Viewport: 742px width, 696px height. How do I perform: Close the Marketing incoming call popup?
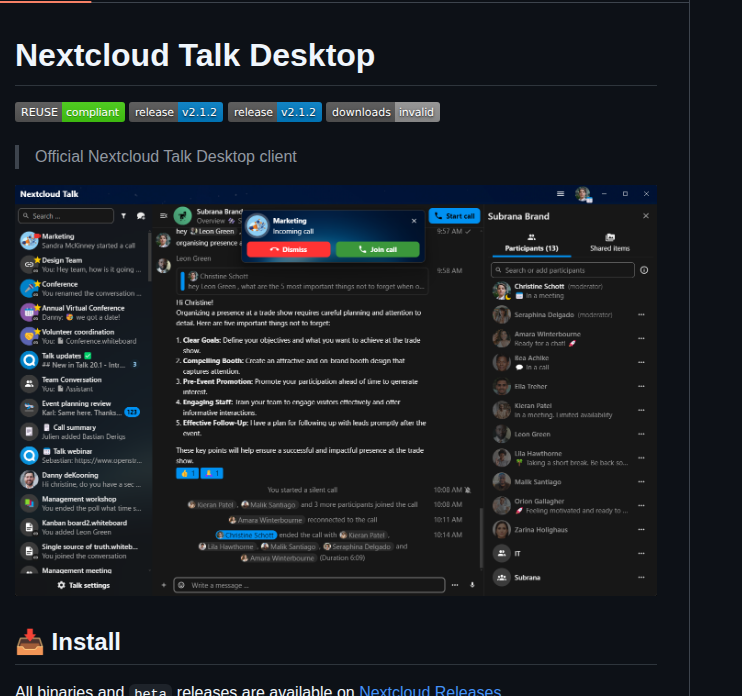414,221
